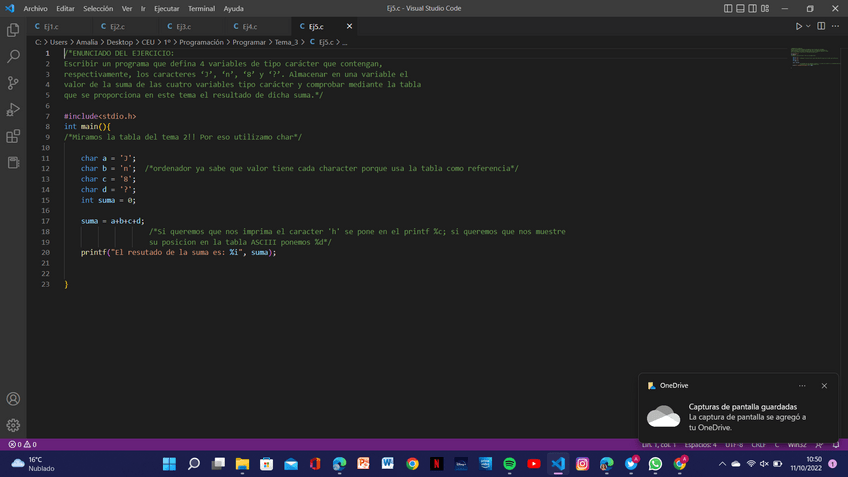Switch to the Ej3.c tab

point(183,26)
